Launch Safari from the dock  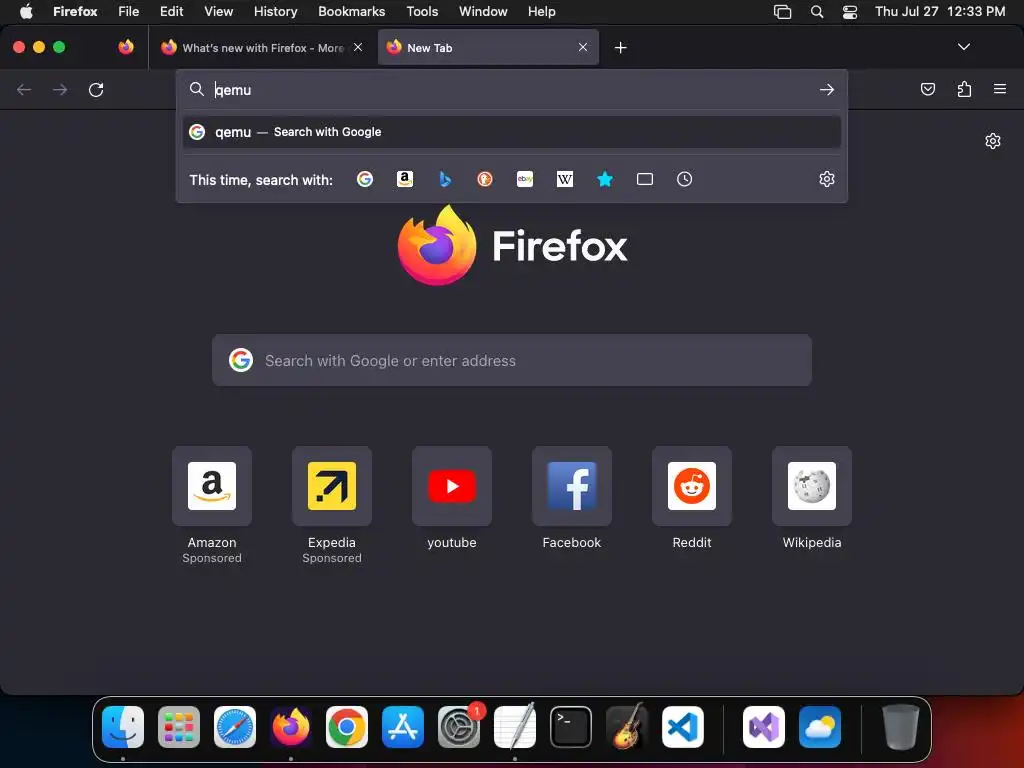234,727
